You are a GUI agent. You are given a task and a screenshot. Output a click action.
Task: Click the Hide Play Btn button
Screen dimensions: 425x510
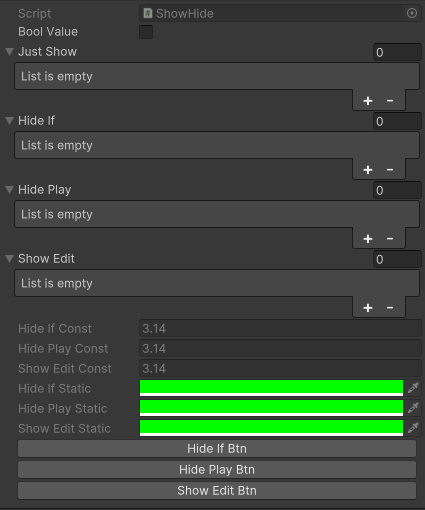pyautogui.click(x=217, y=470)
